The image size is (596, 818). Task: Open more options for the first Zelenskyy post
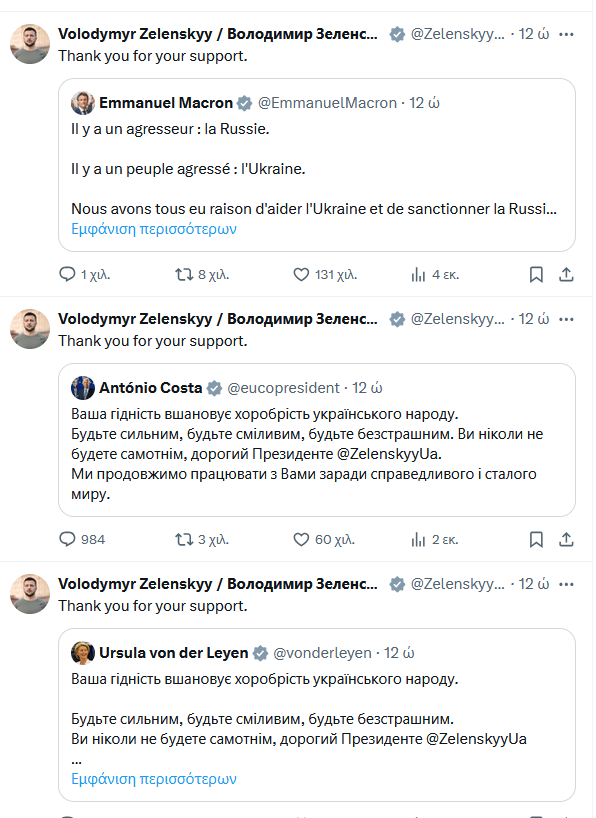click(x=566, y=34)
